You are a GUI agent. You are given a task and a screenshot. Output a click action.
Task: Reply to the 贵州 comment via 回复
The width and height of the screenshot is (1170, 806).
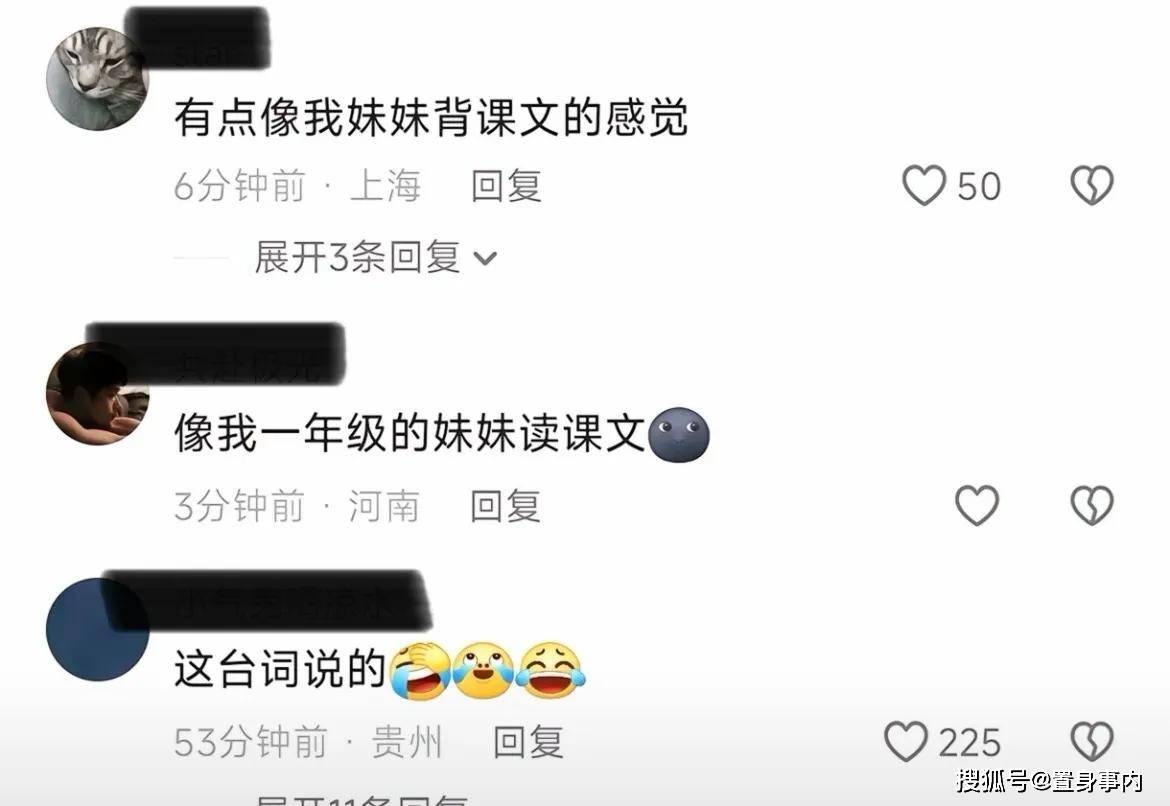pos(528,742)
